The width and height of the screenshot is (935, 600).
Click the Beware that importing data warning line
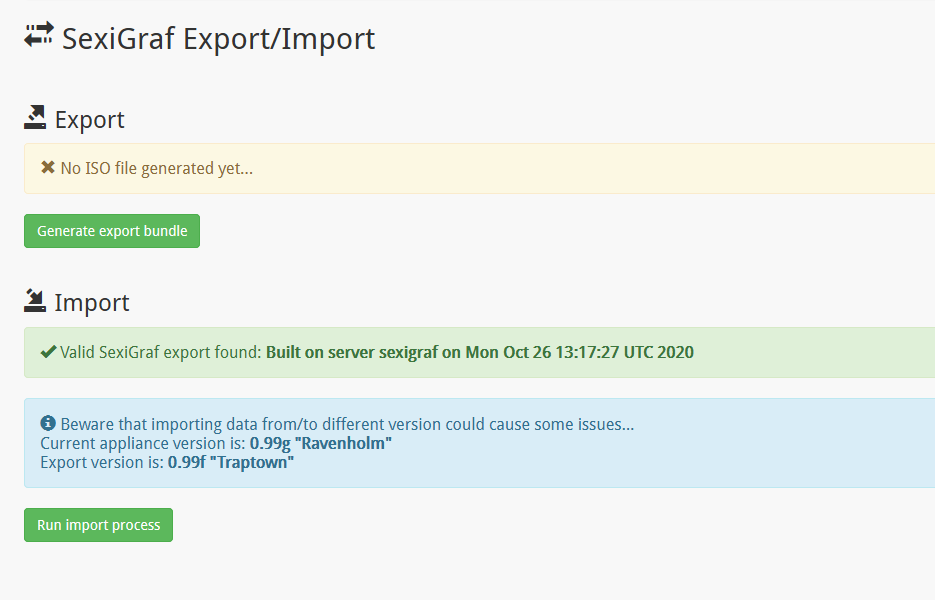pos(347,424)
